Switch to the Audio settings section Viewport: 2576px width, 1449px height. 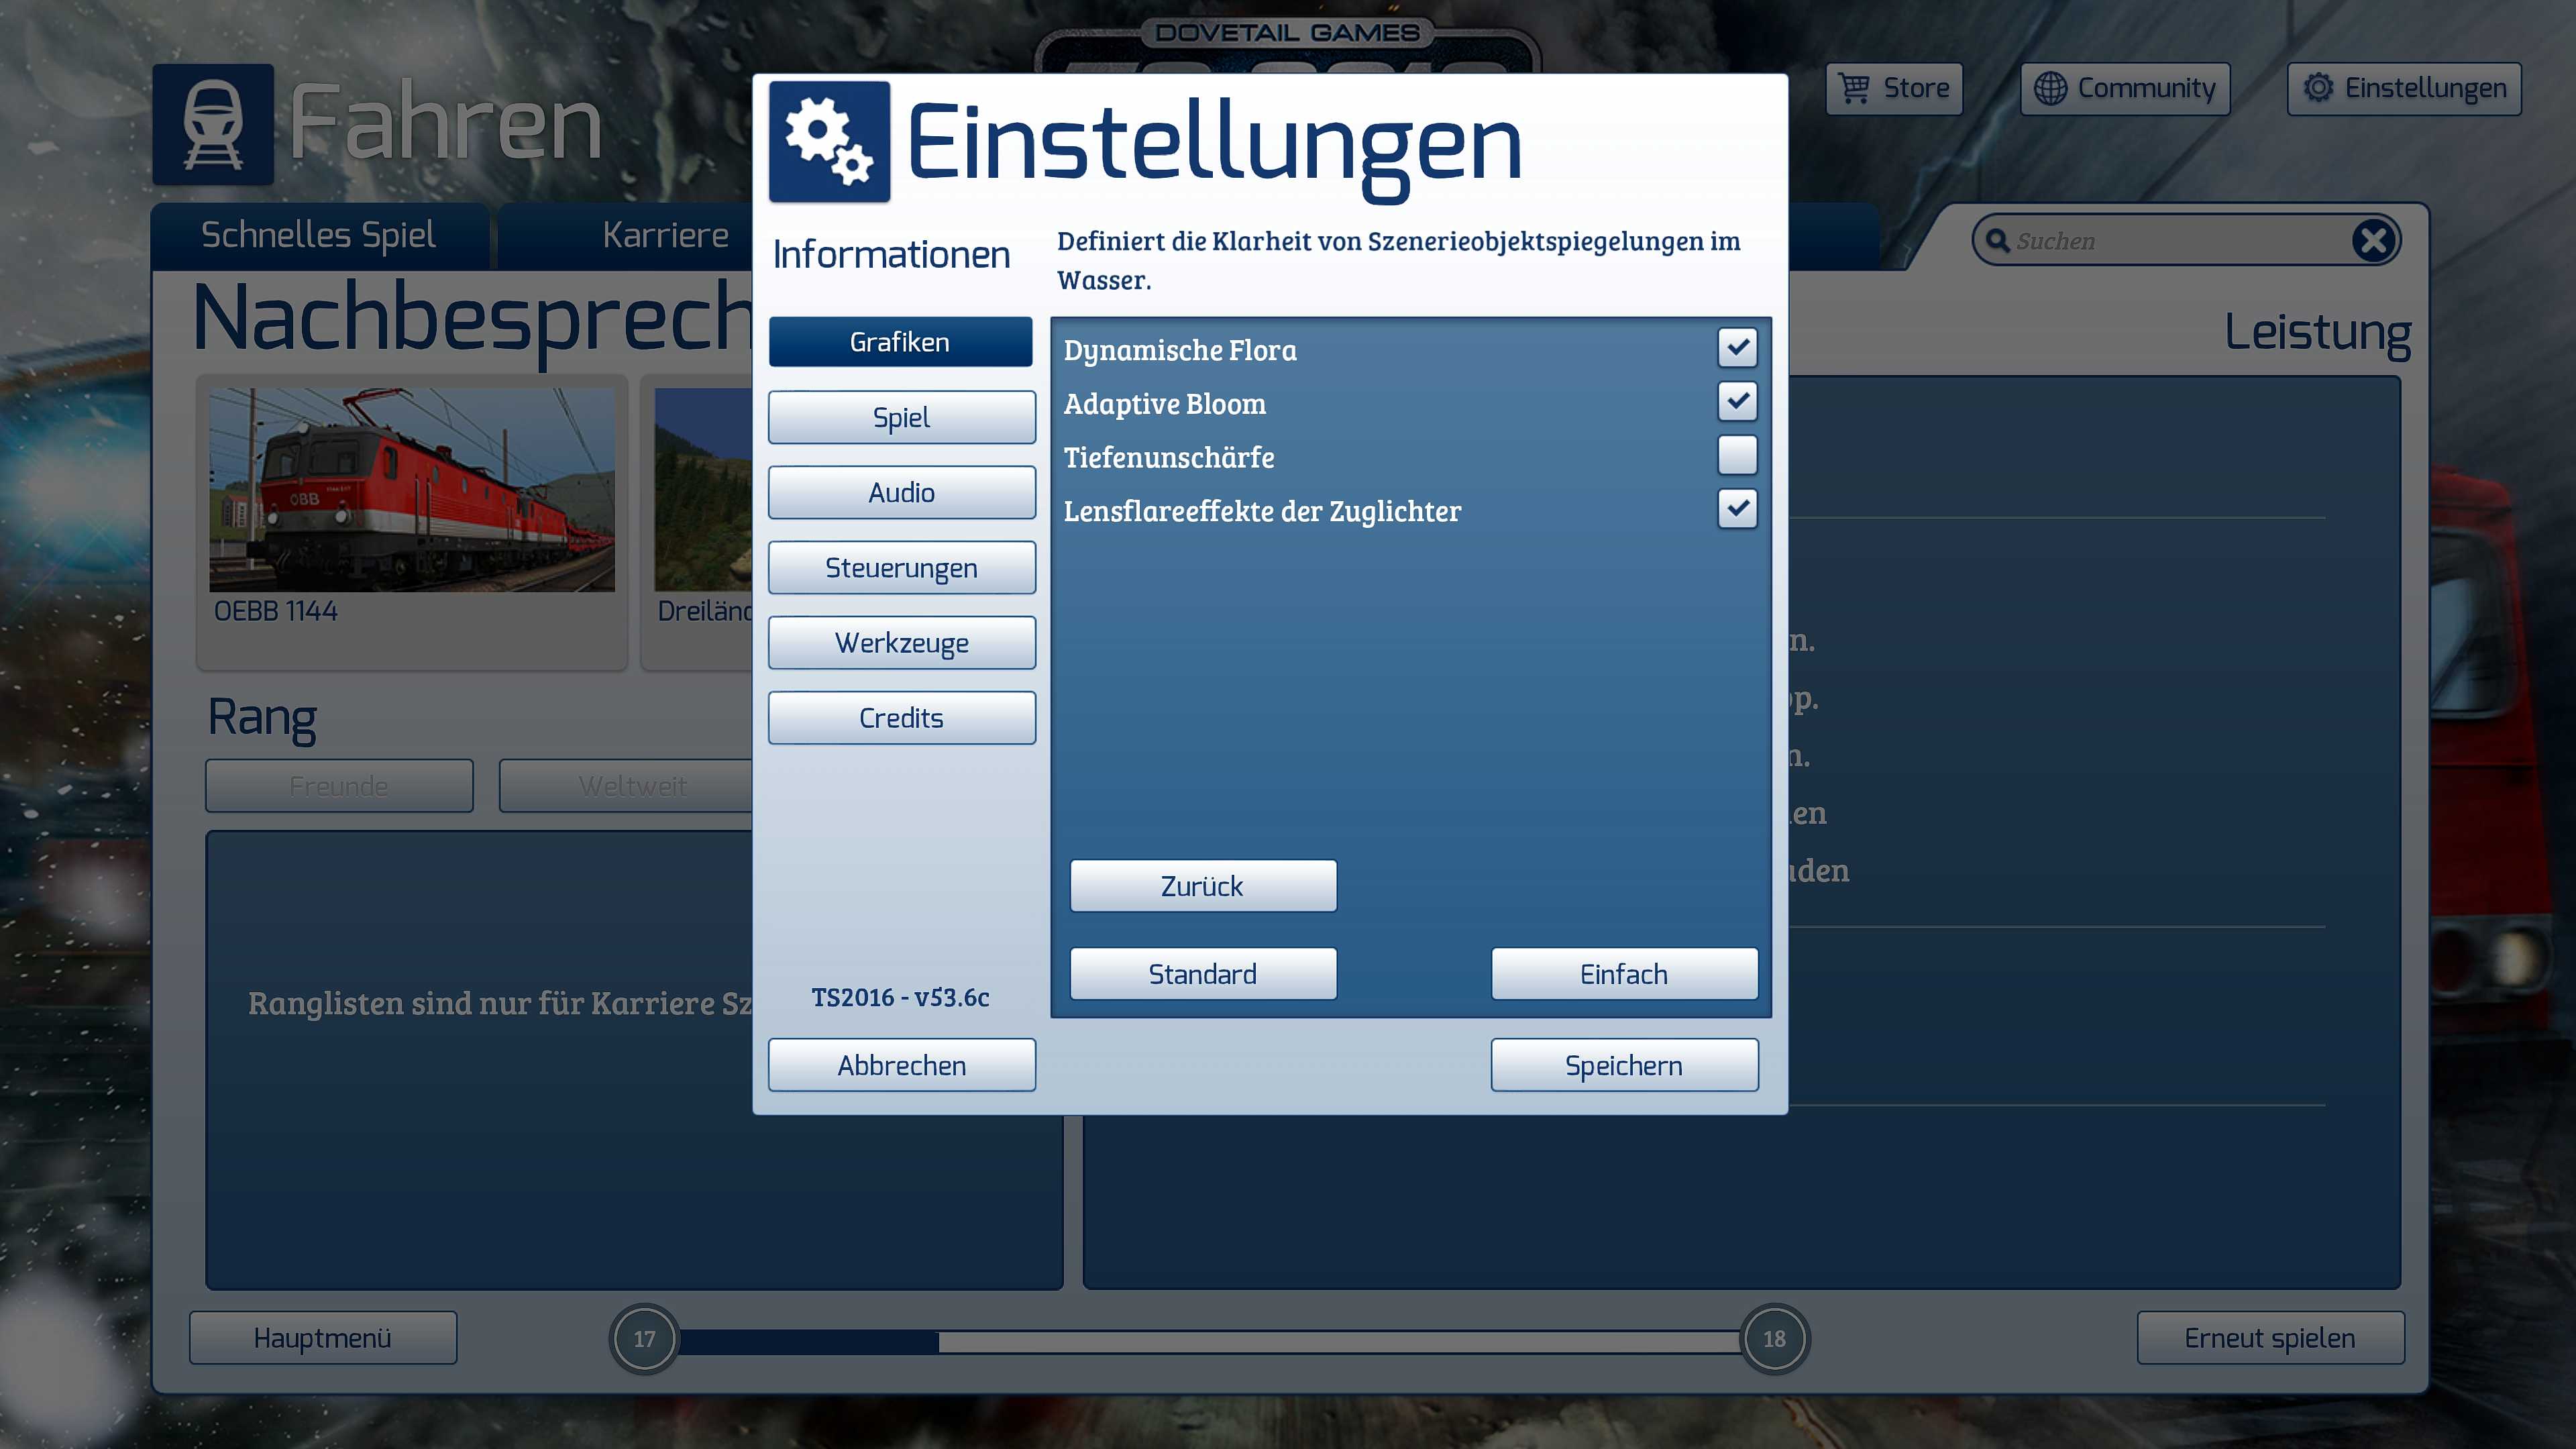click(x=901, y=492)
